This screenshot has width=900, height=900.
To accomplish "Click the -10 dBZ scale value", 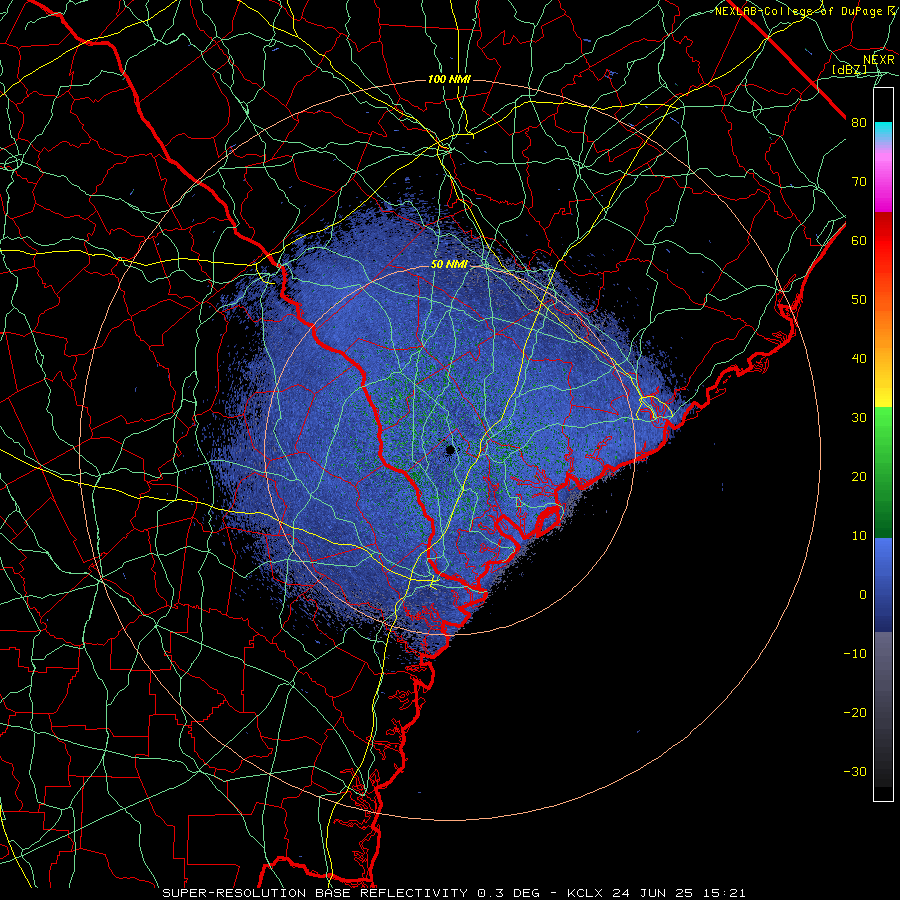I will pyautogui.click(x=855, y=654).
